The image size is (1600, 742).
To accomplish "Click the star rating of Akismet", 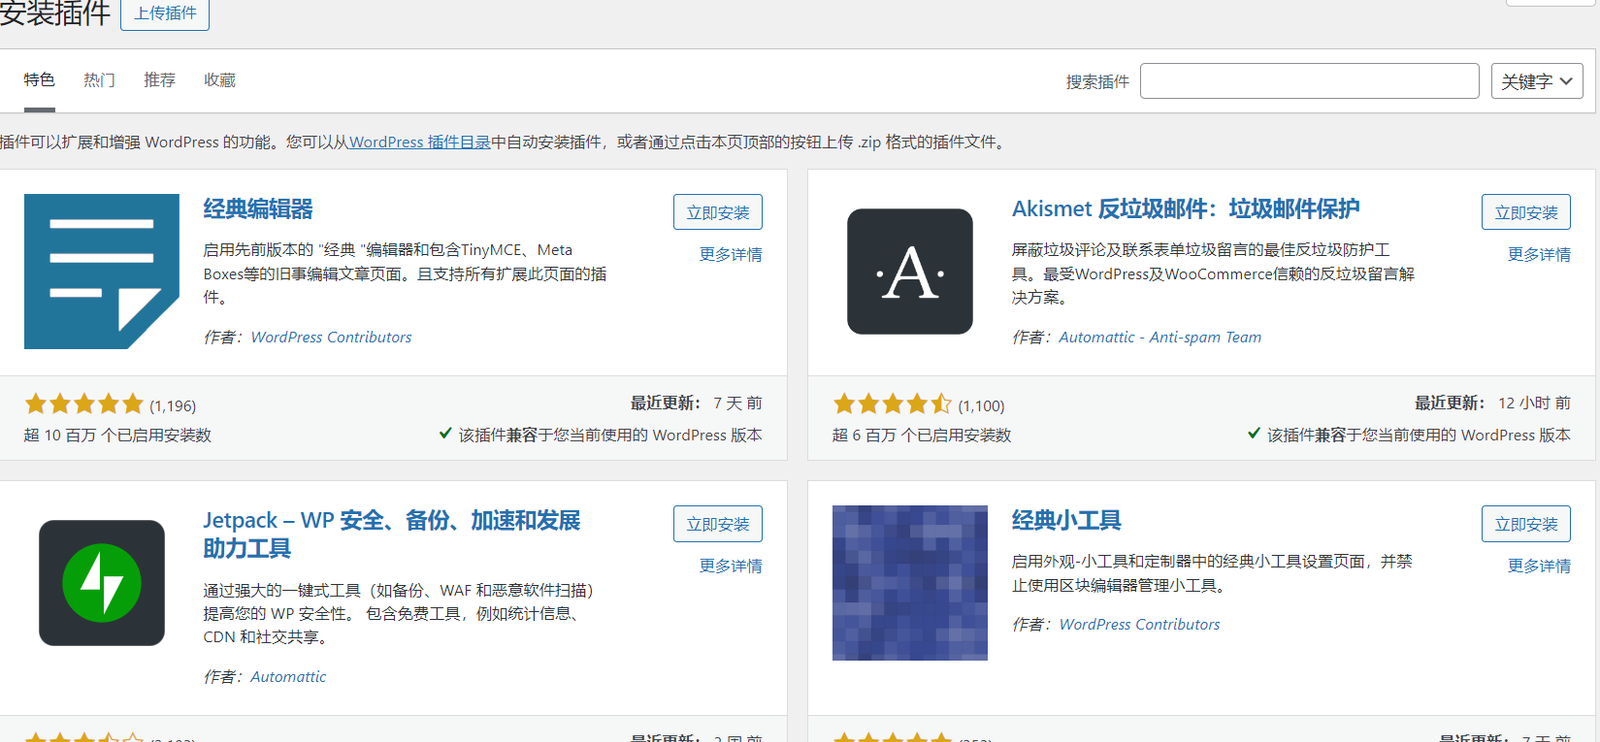I will tap(892, 404).
